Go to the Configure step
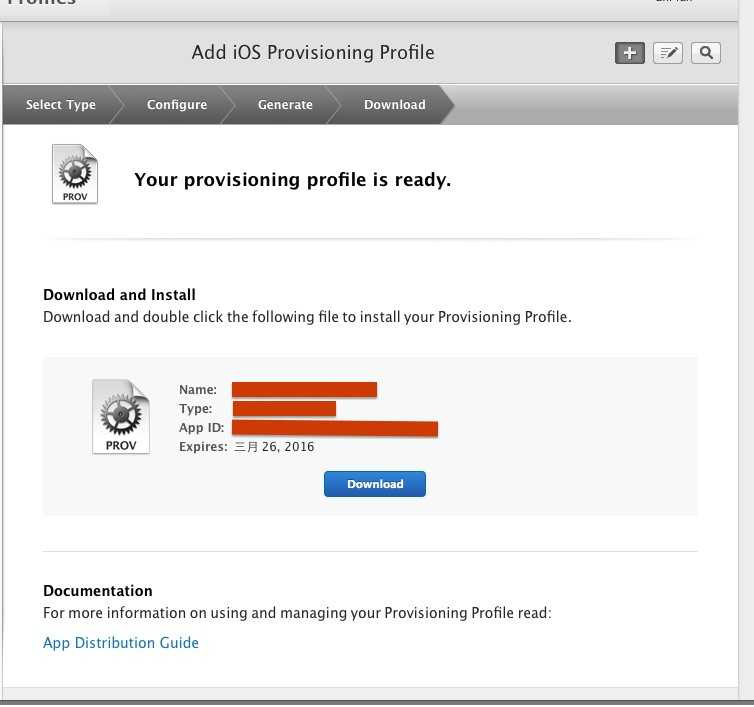This screenshot has height=707, width=754. [177, 104]
